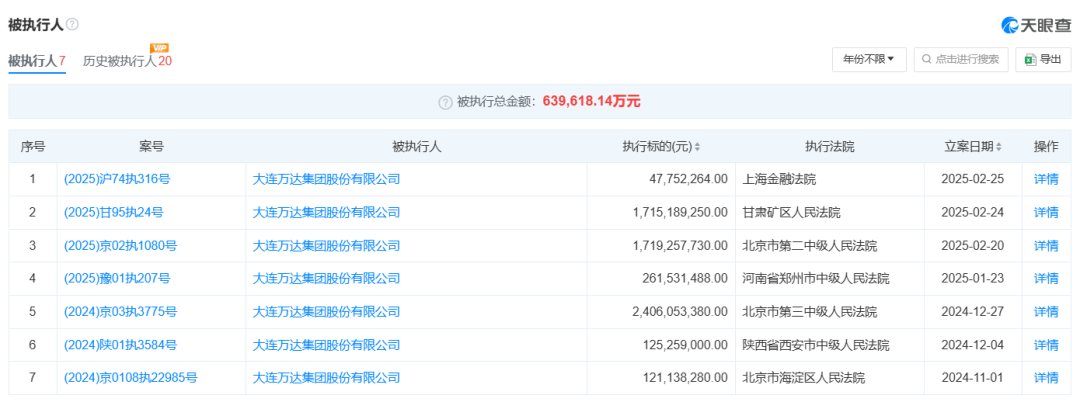This screenshot has height=409, width=1080.
Task: Open case (2024)京0108执22985号
Action: pyautogui.click(x=130, y=377)
